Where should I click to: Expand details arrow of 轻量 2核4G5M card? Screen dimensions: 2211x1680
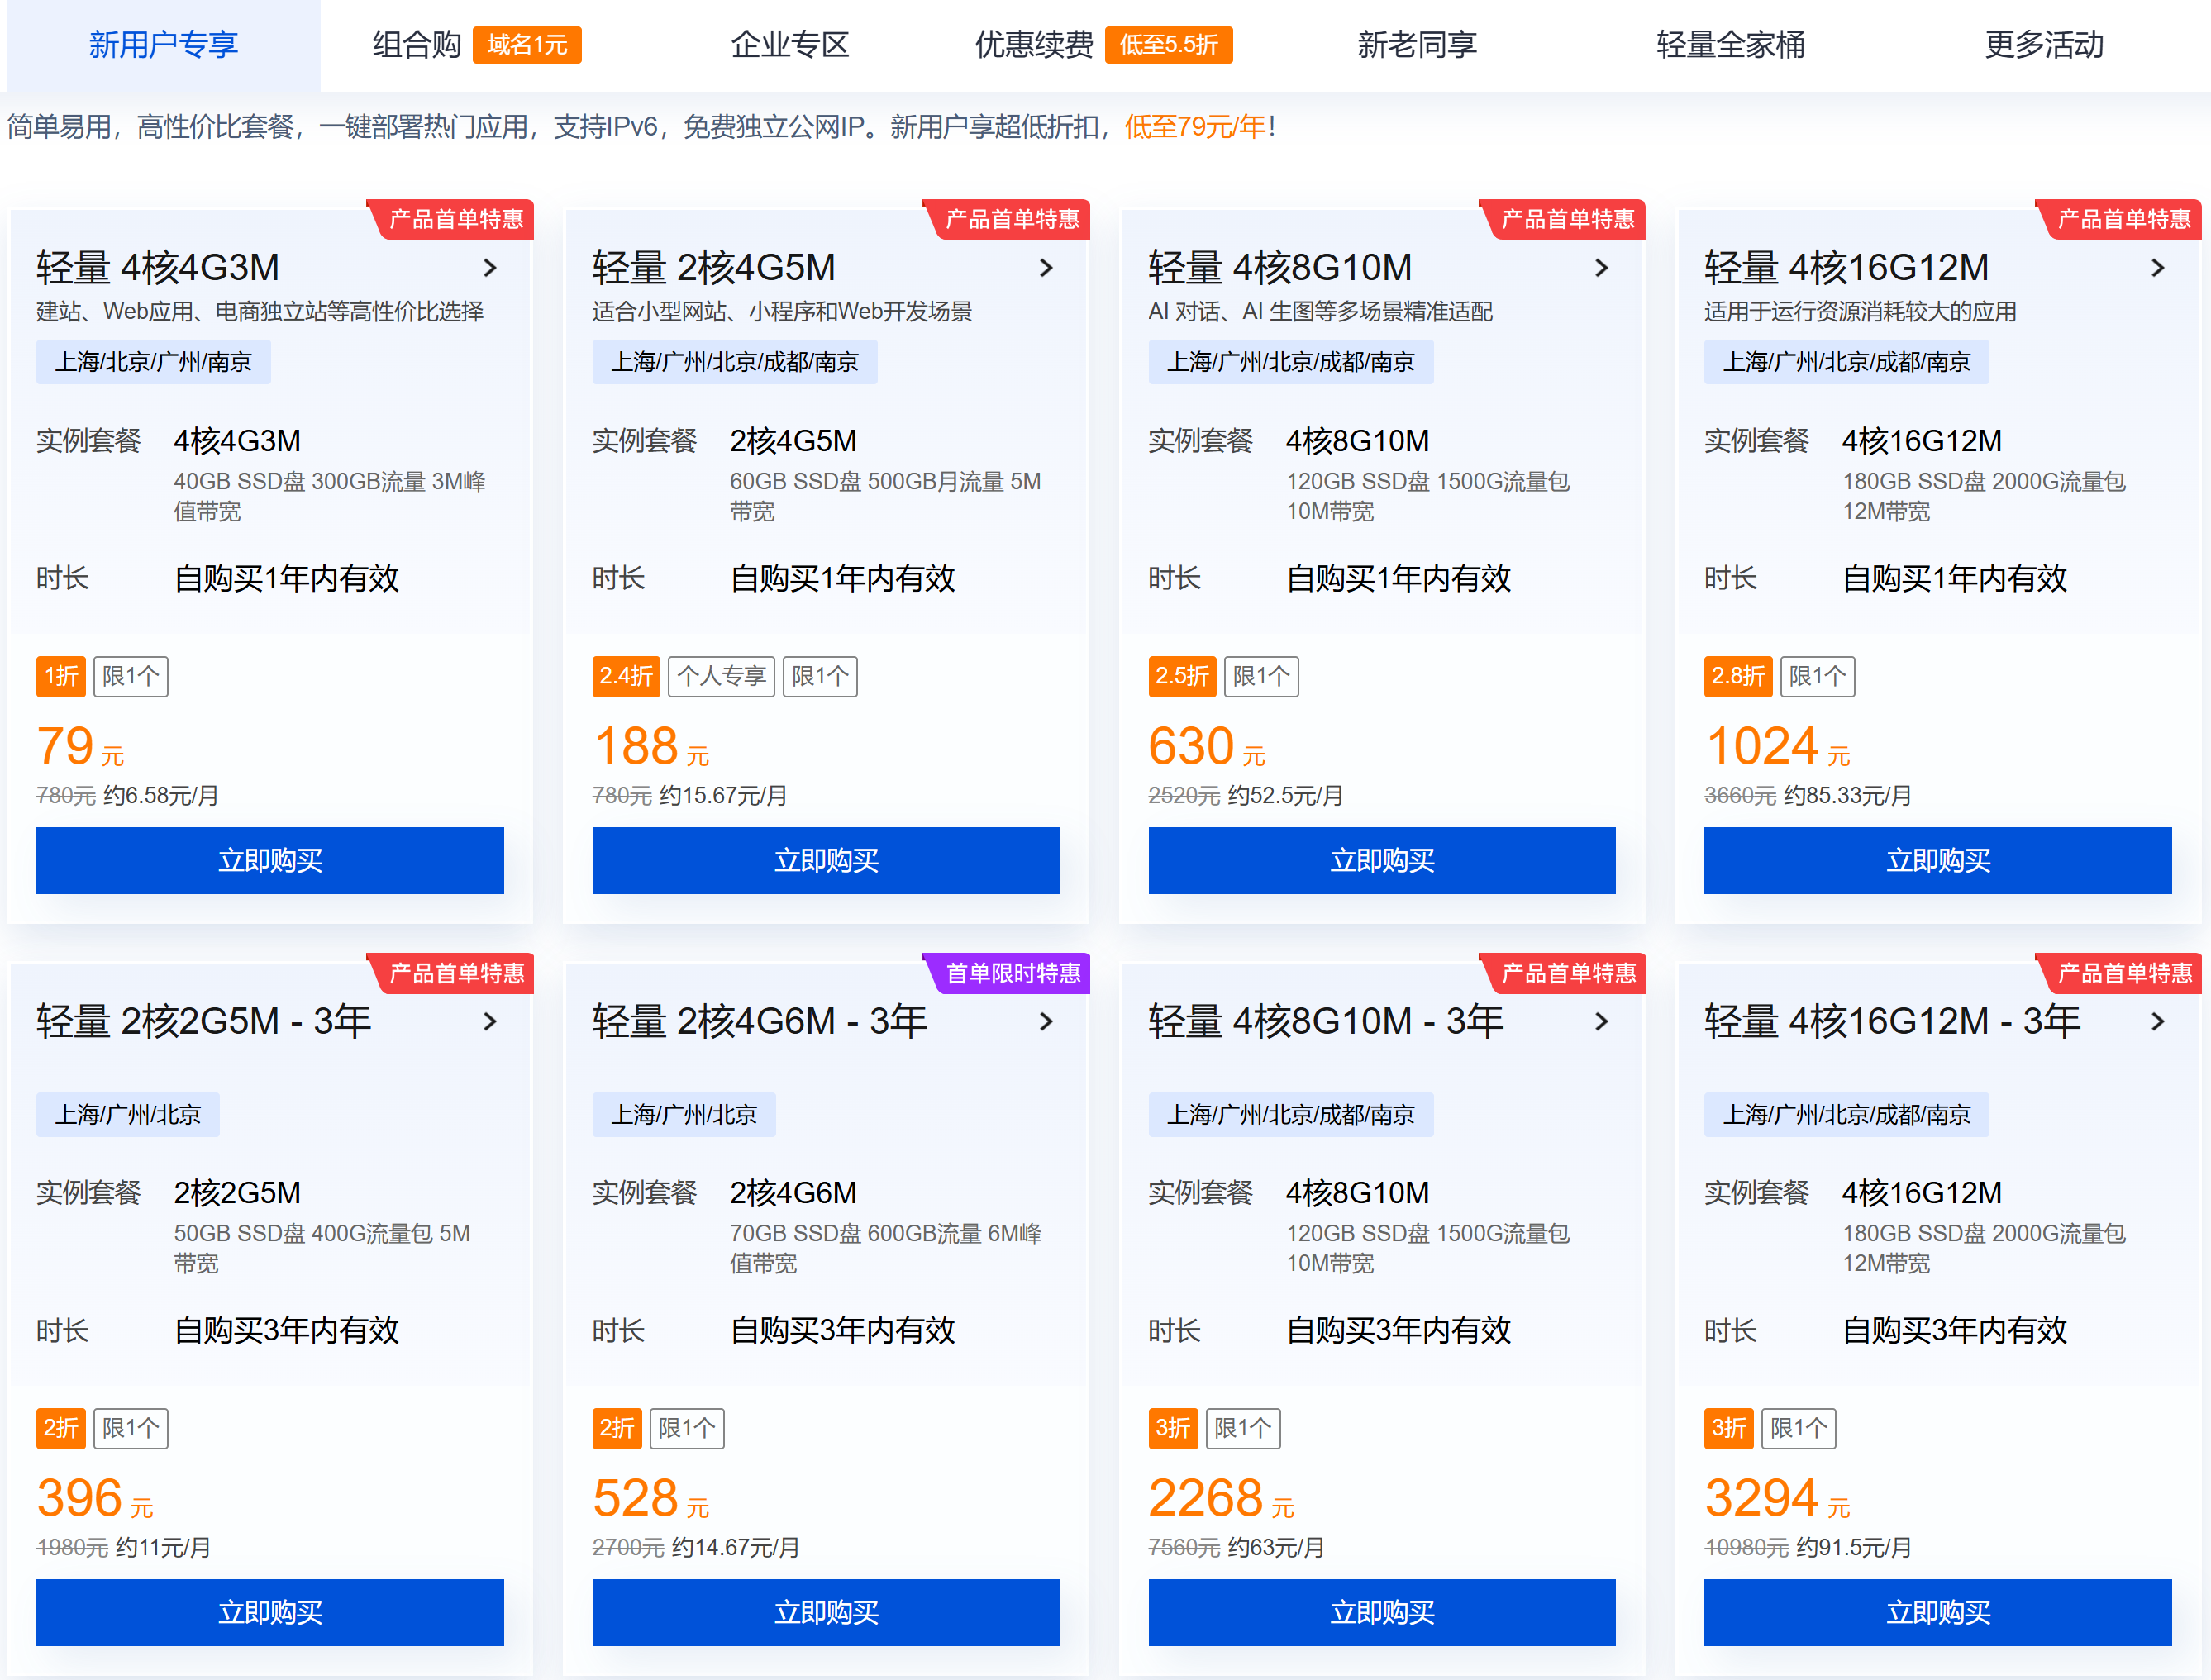tap(1046, 268)
